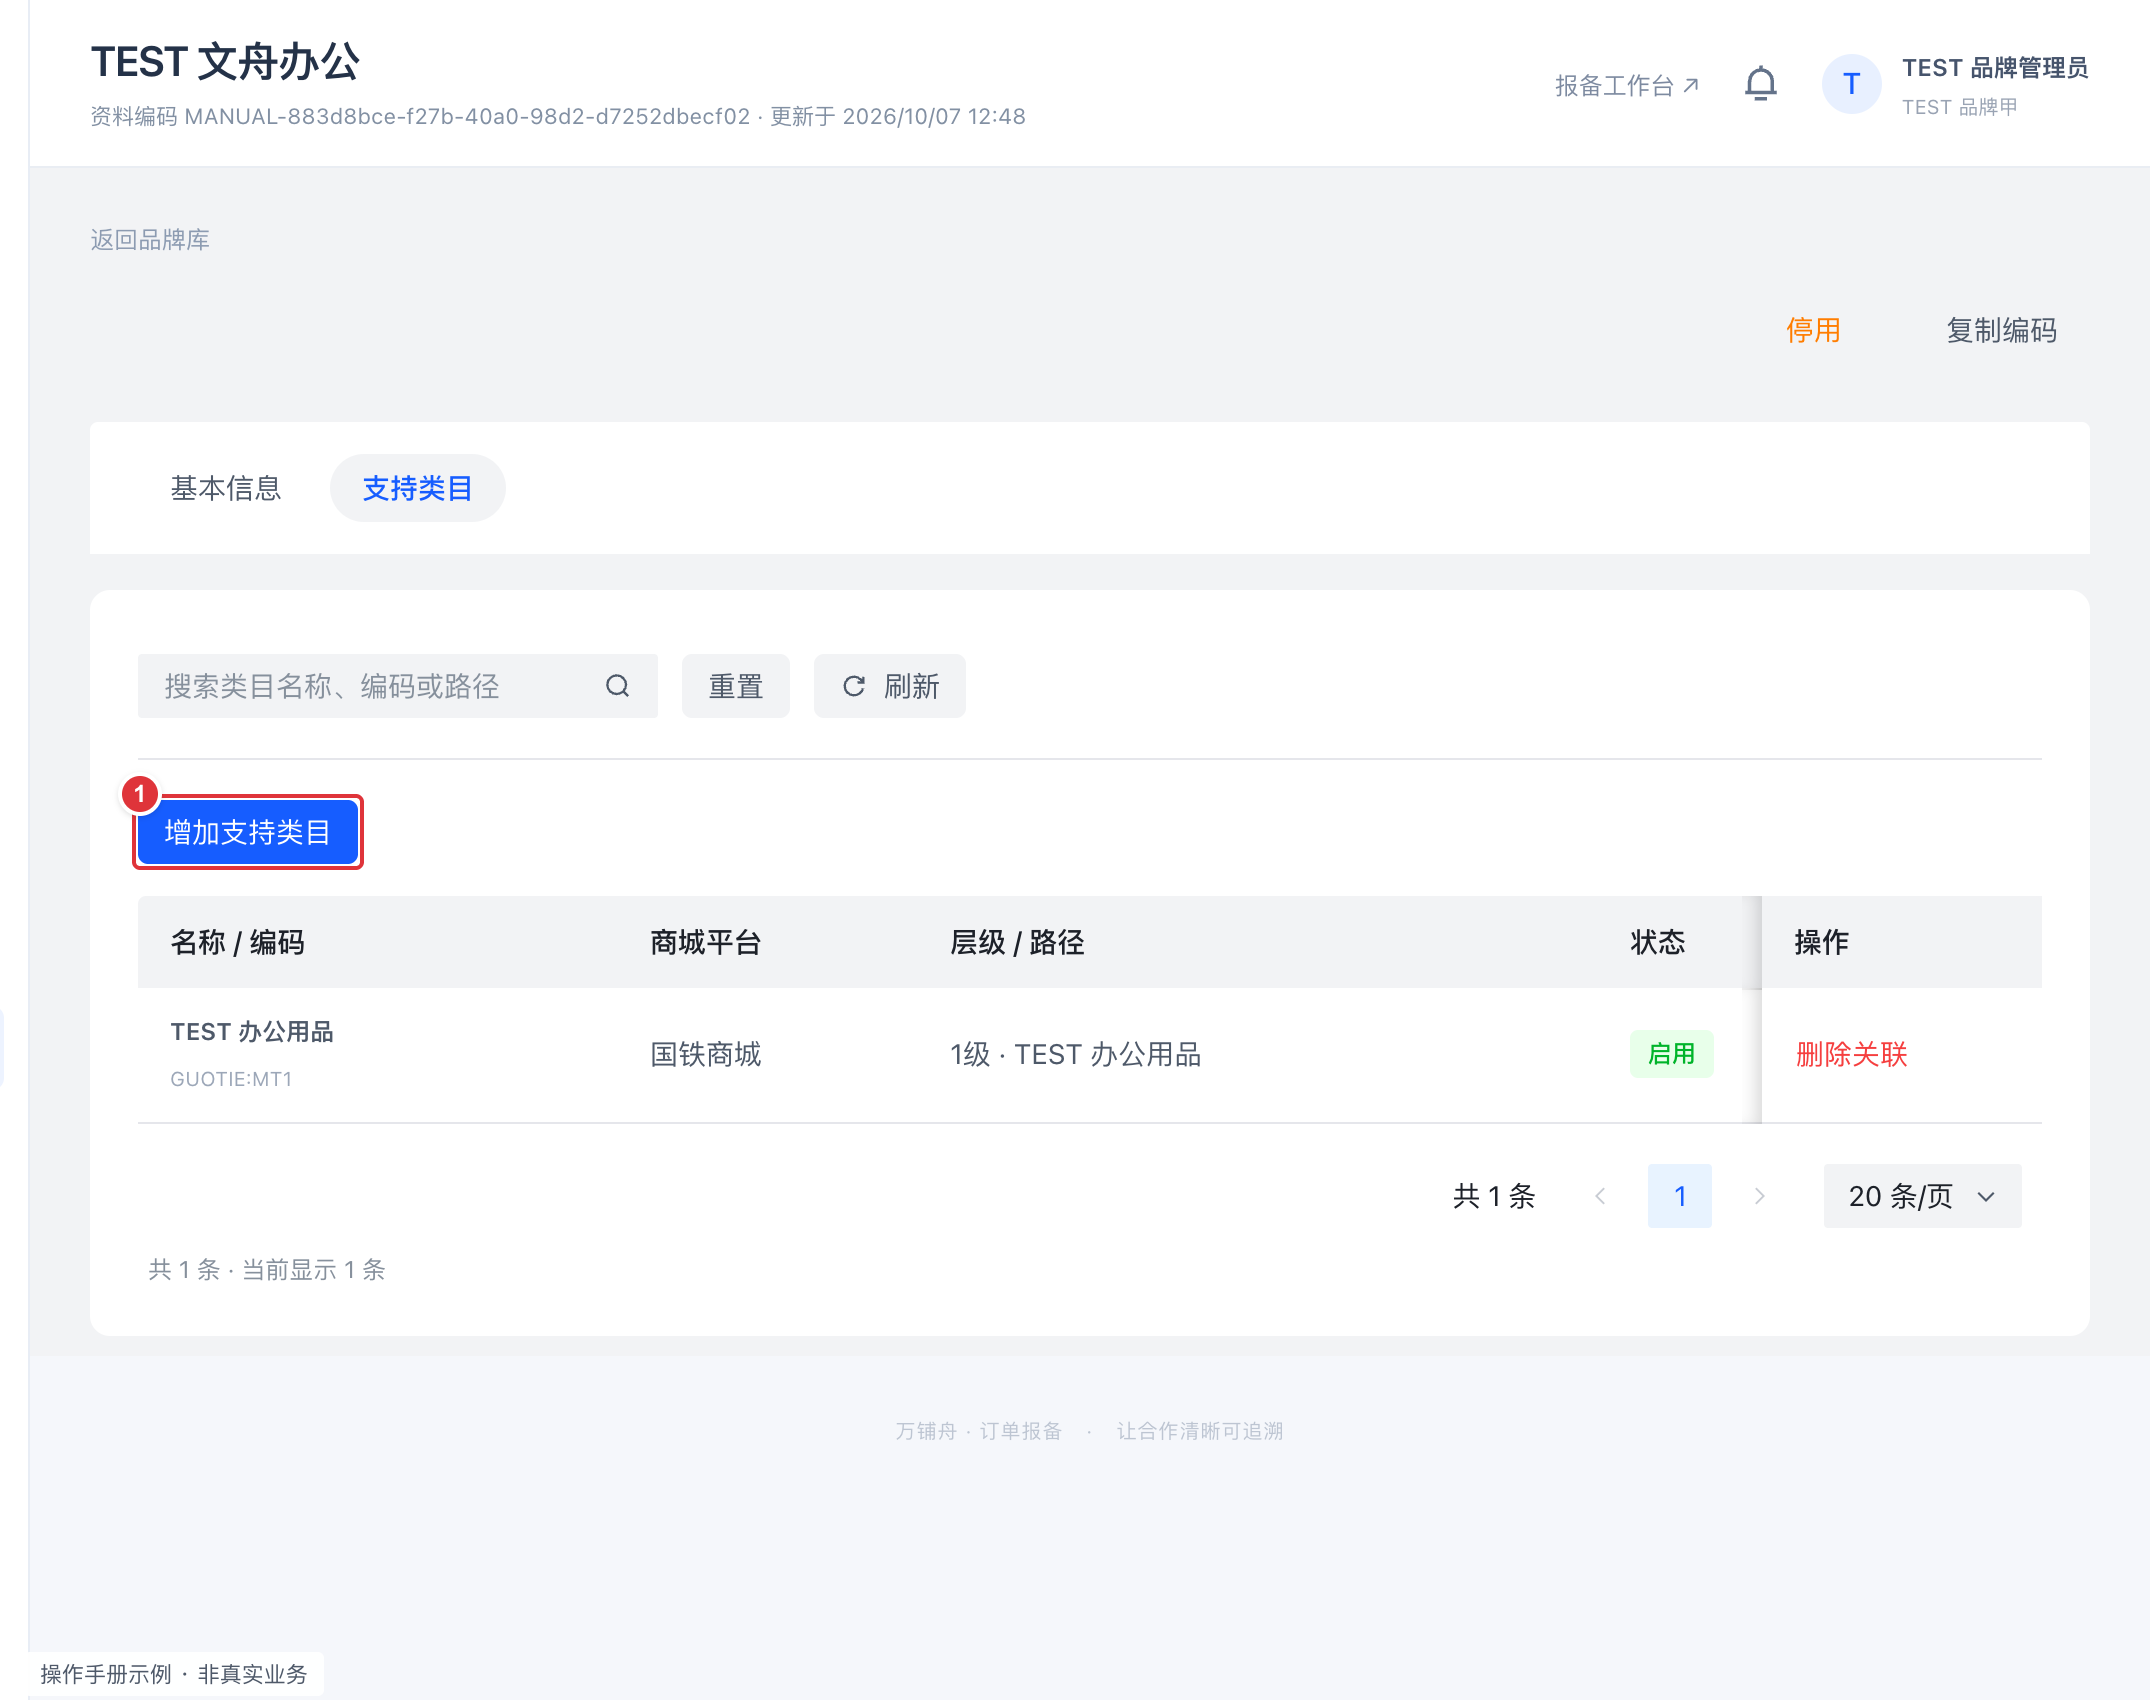Click the 共 1 条 pagination total

pyautogui.click(x=1494, y=1196)
